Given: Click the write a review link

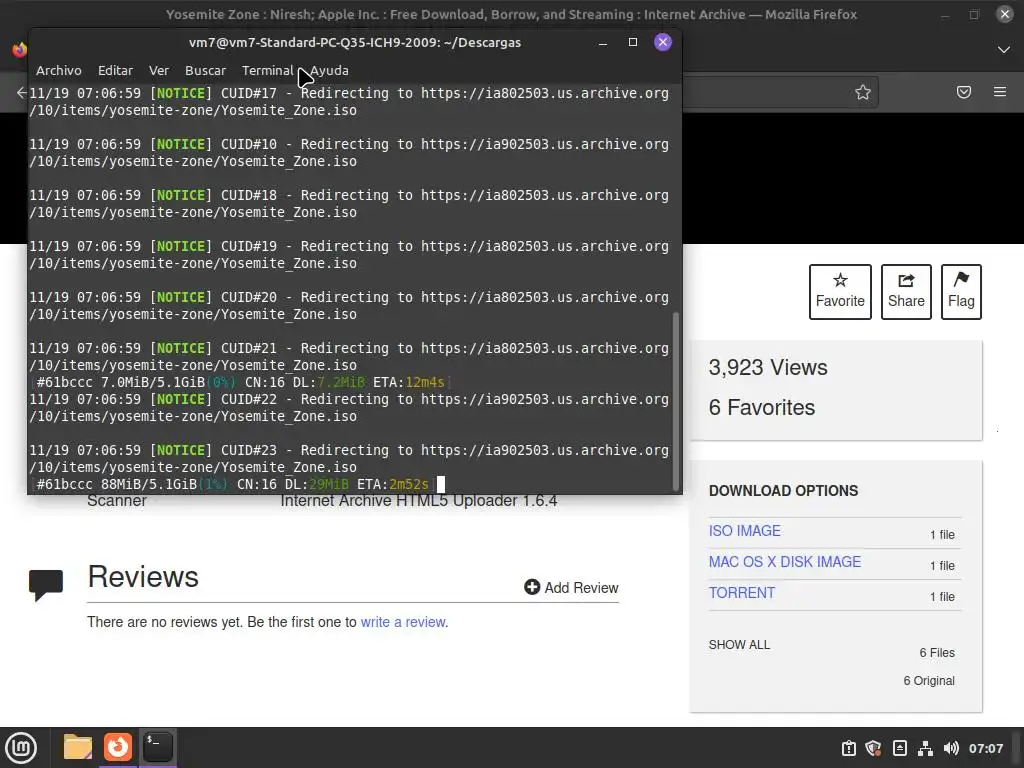Looking at the screenshot, I should pyautogui.click(x=403, y=622).
